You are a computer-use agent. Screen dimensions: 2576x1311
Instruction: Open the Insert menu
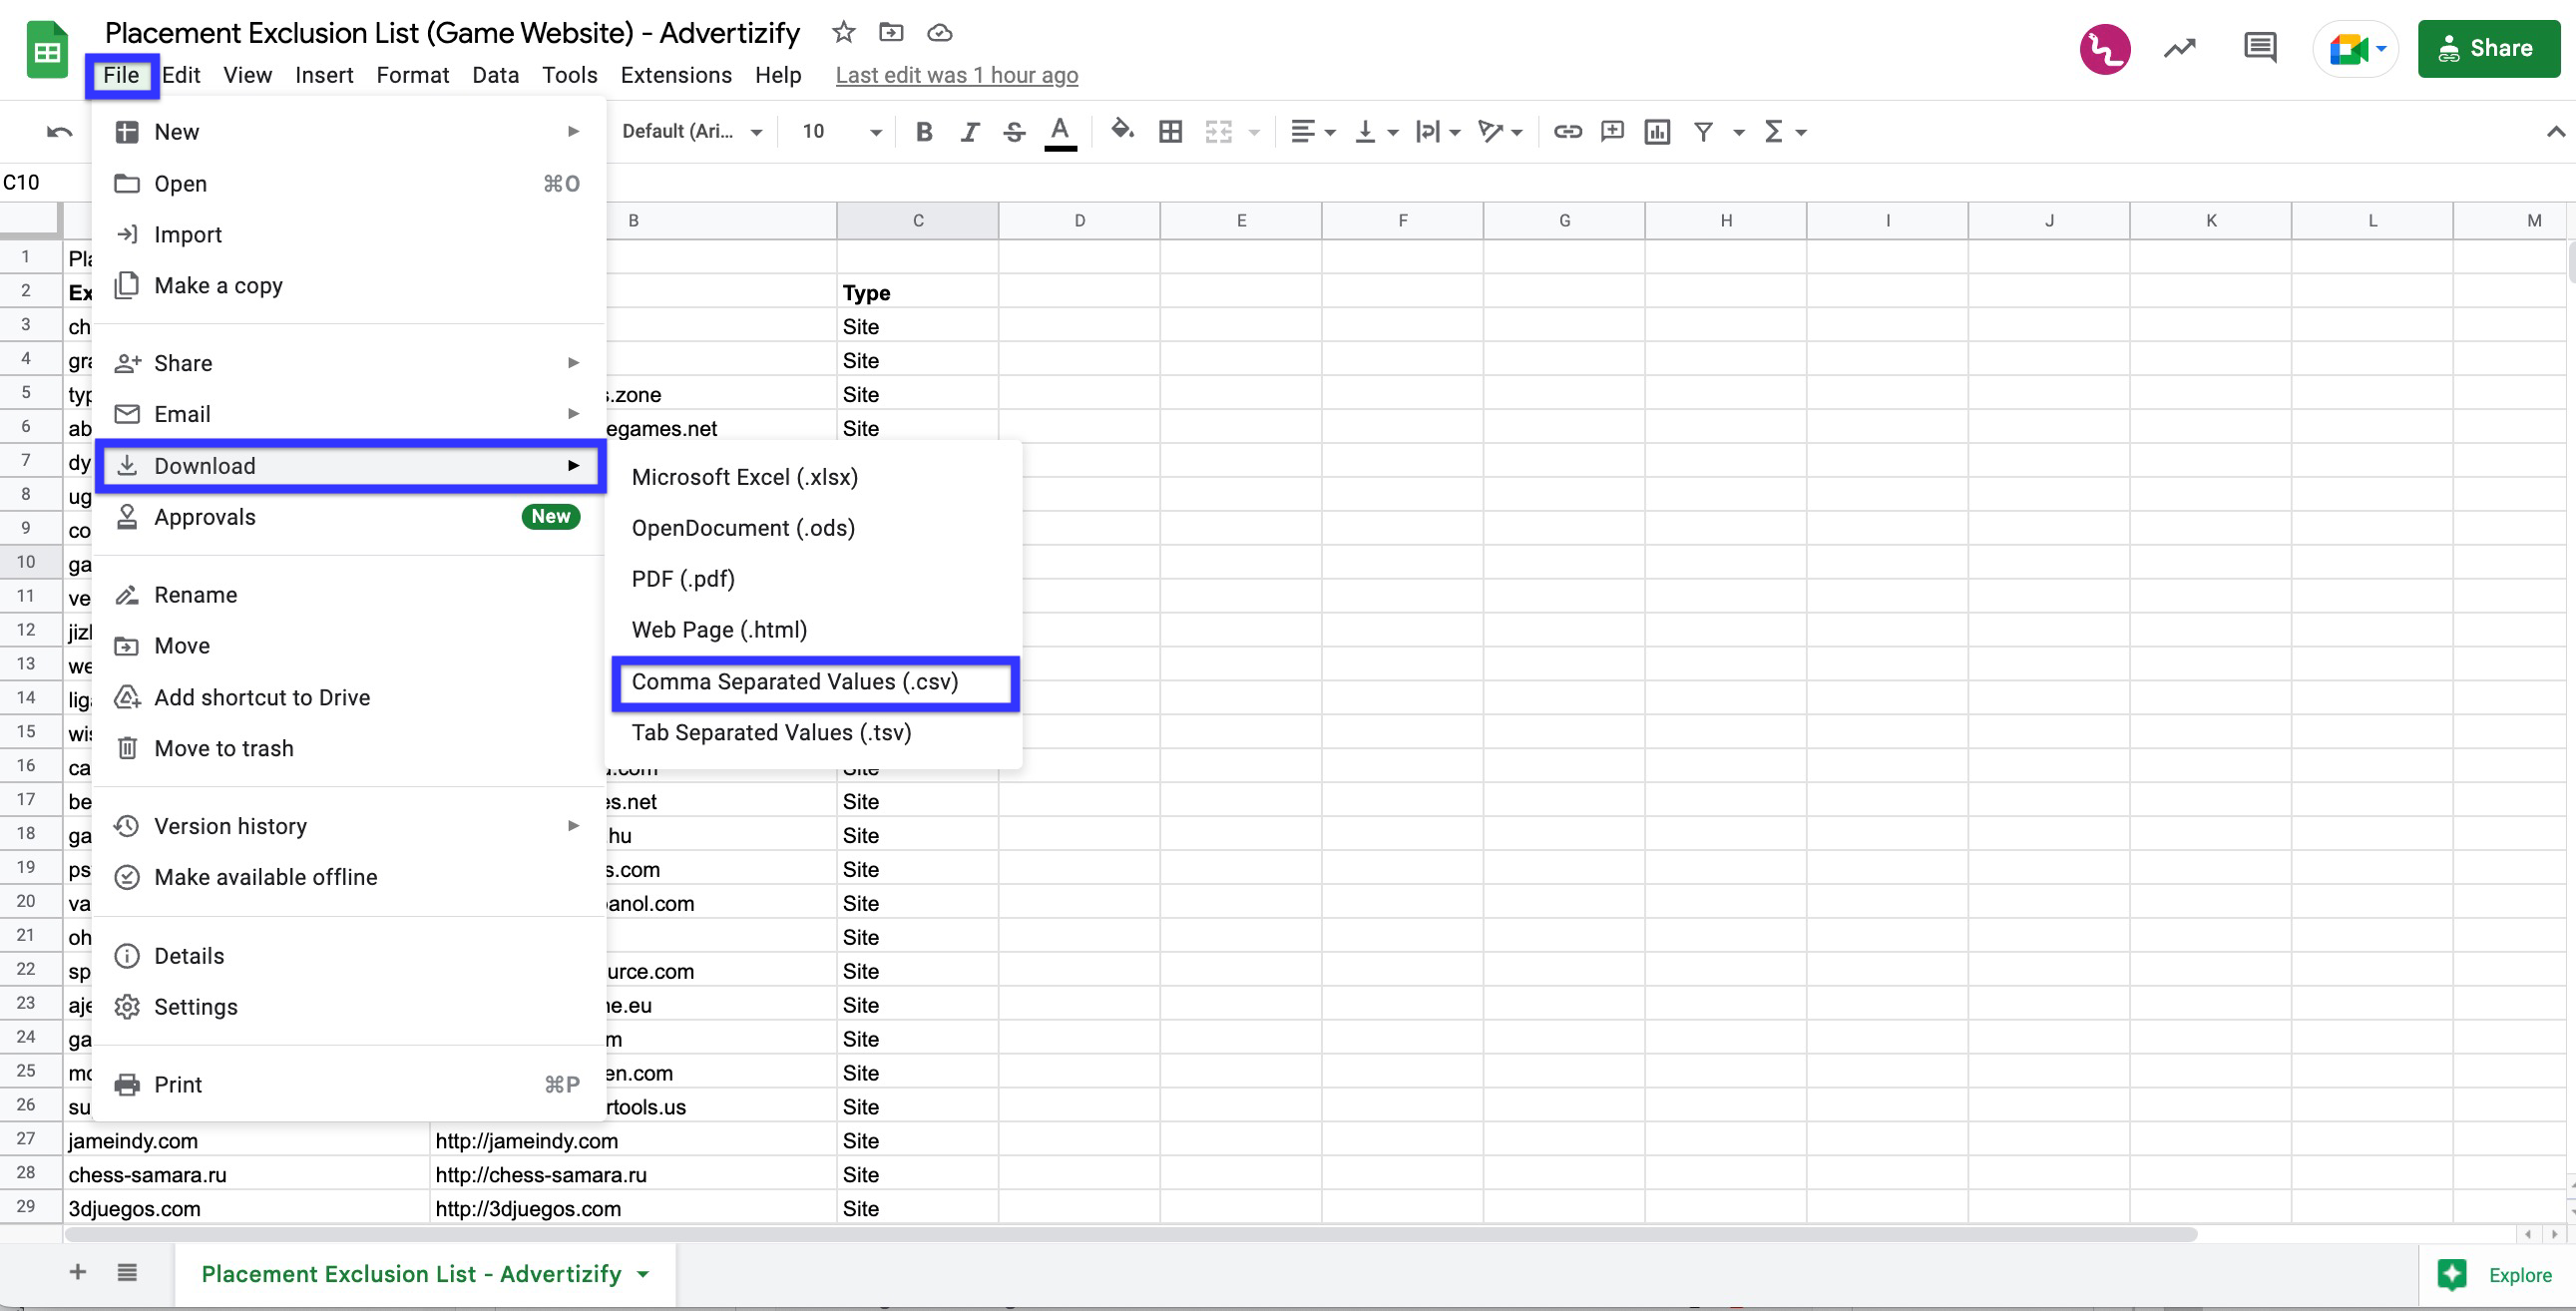click(x=324, y=75)
